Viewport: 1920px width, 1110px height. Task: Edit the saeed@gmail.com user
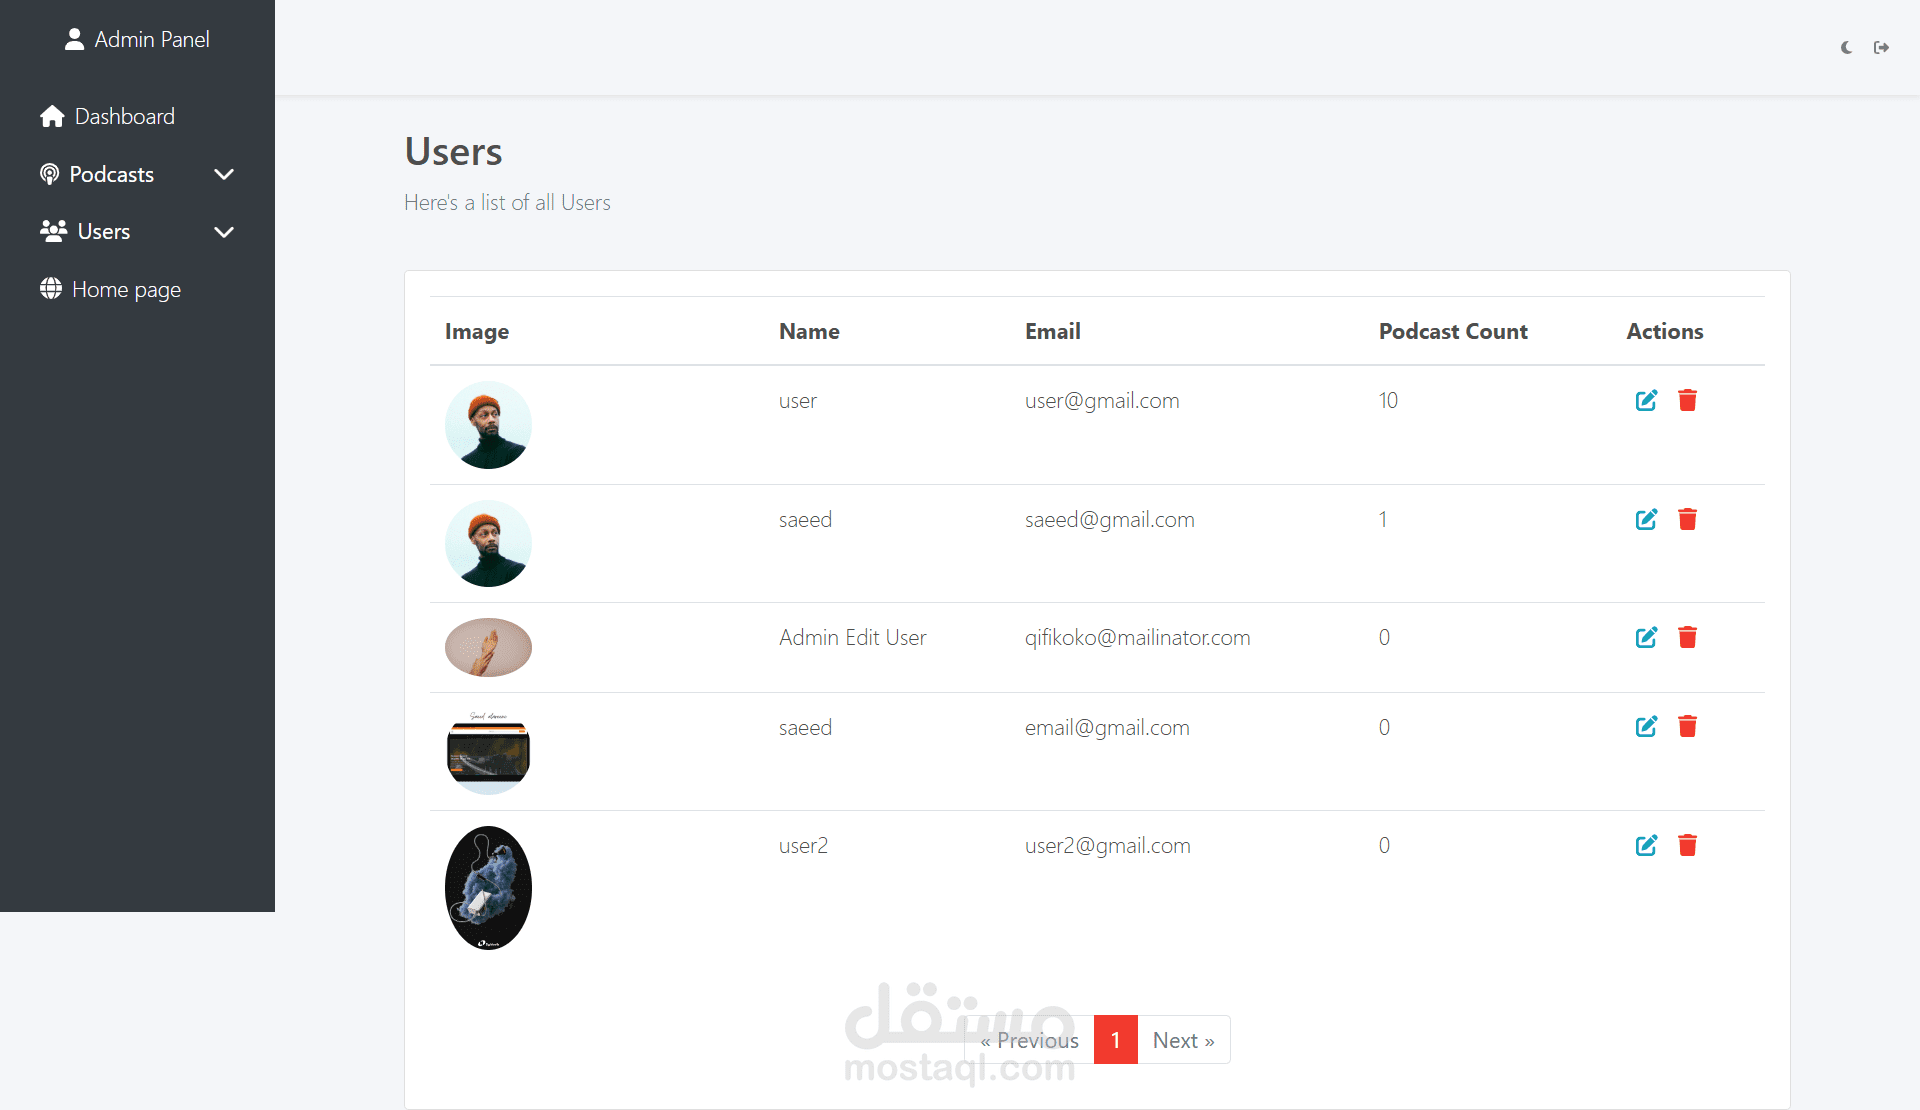(x=1646, y=519)
